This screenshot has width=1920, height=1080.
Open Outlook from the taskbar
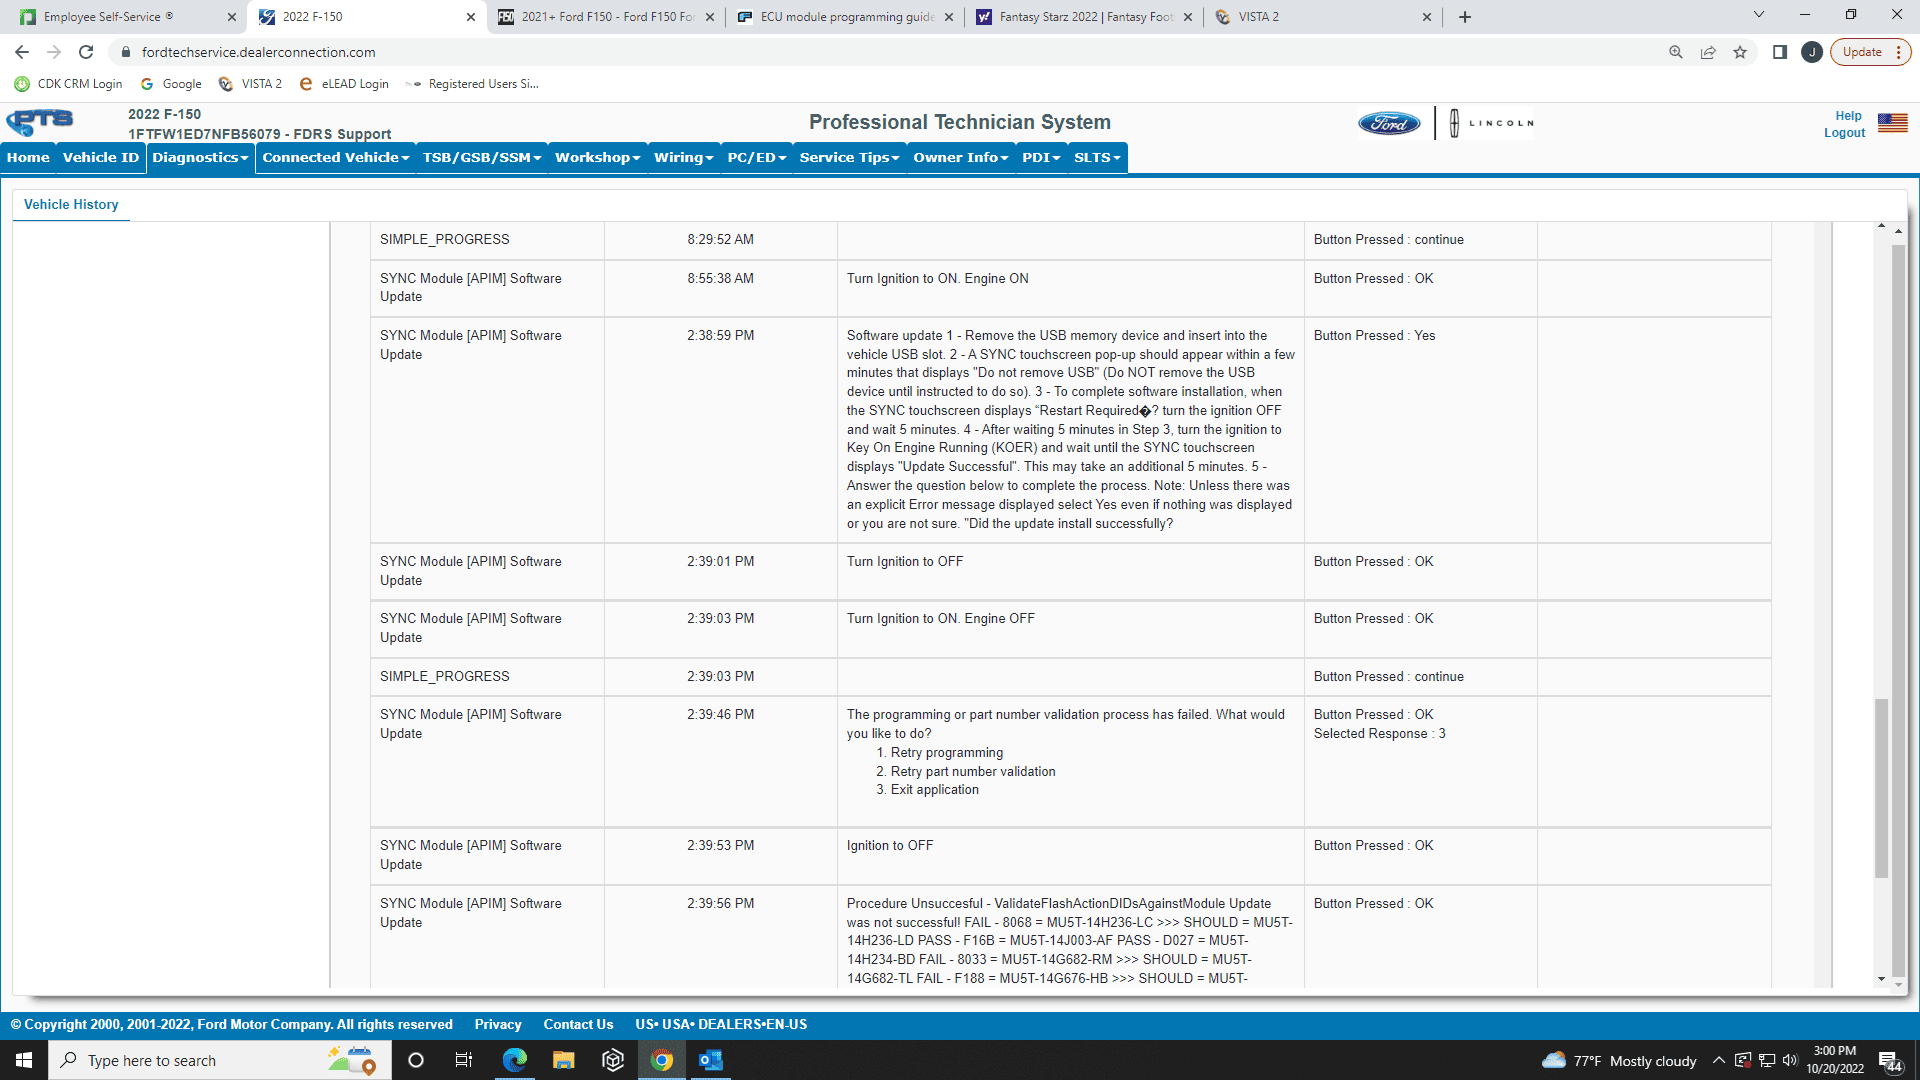coord(711,1060)
